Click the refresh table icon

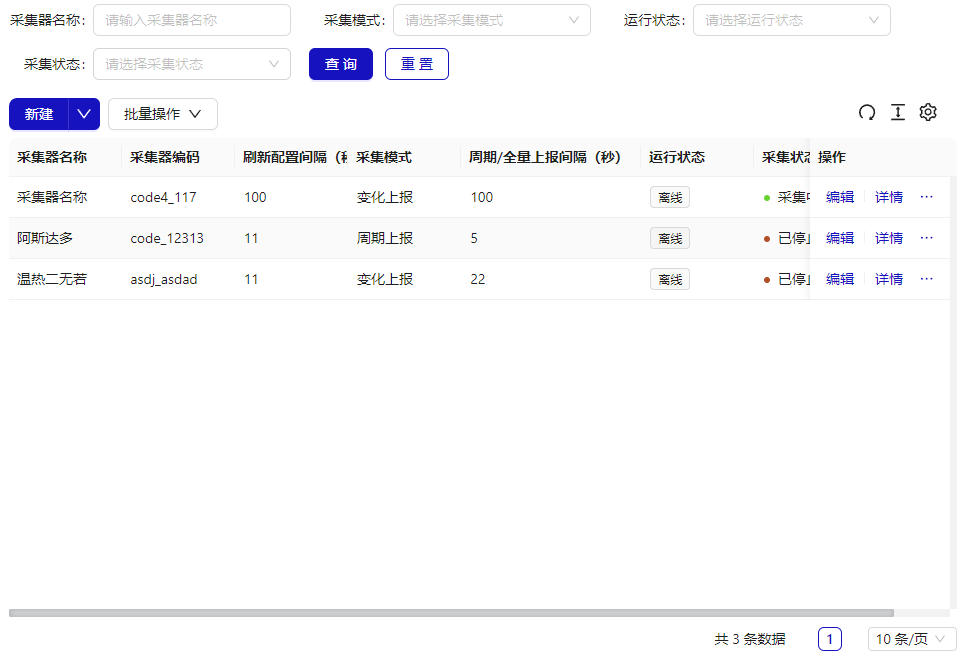coord(867,113)
